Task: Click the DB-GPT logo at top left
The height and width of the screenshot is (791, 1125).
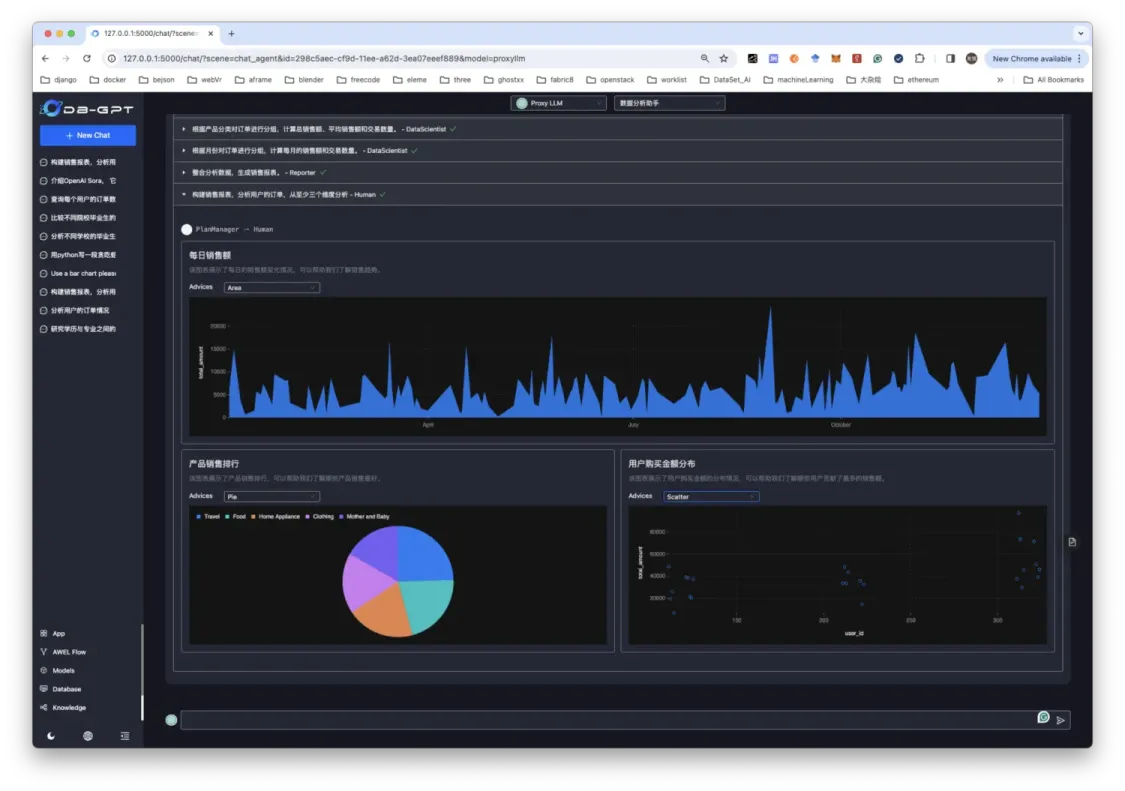Action: point(85,110)
